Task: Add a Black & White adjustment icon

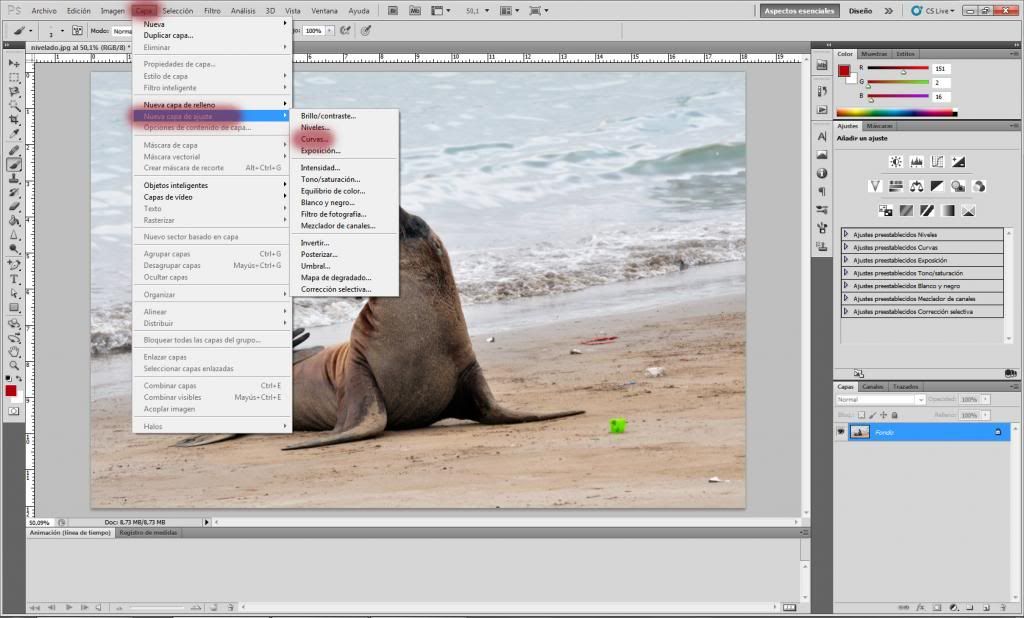Action: (937, 186)
